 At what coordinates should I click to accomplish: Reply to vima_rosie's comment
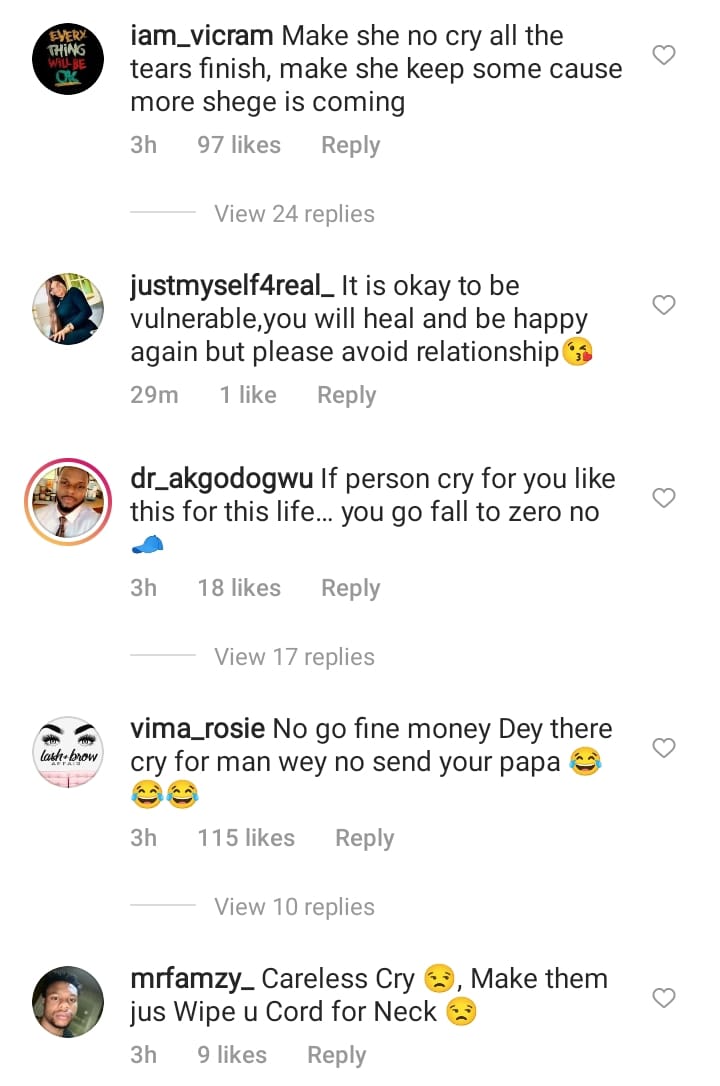pyautogui.click(x=364, y=838)
